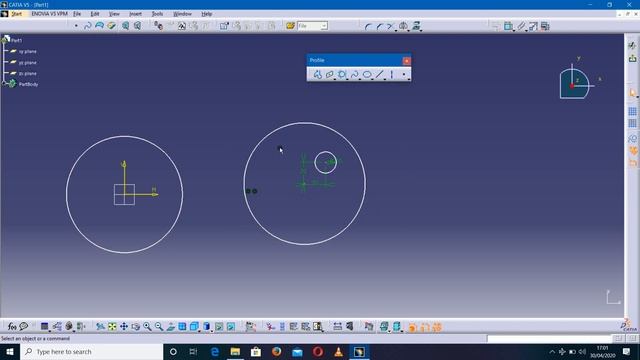Click the Windows search box
Viewport: 640px width, 360px height.
pyautogui.click(x=92, y=351)
